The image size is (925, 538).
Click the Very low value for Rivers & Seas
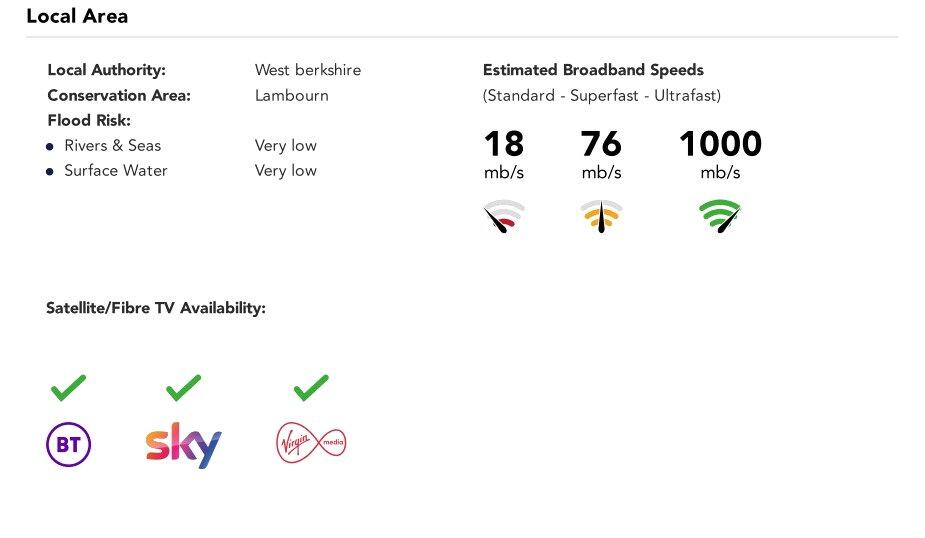[x=286, y=146]
